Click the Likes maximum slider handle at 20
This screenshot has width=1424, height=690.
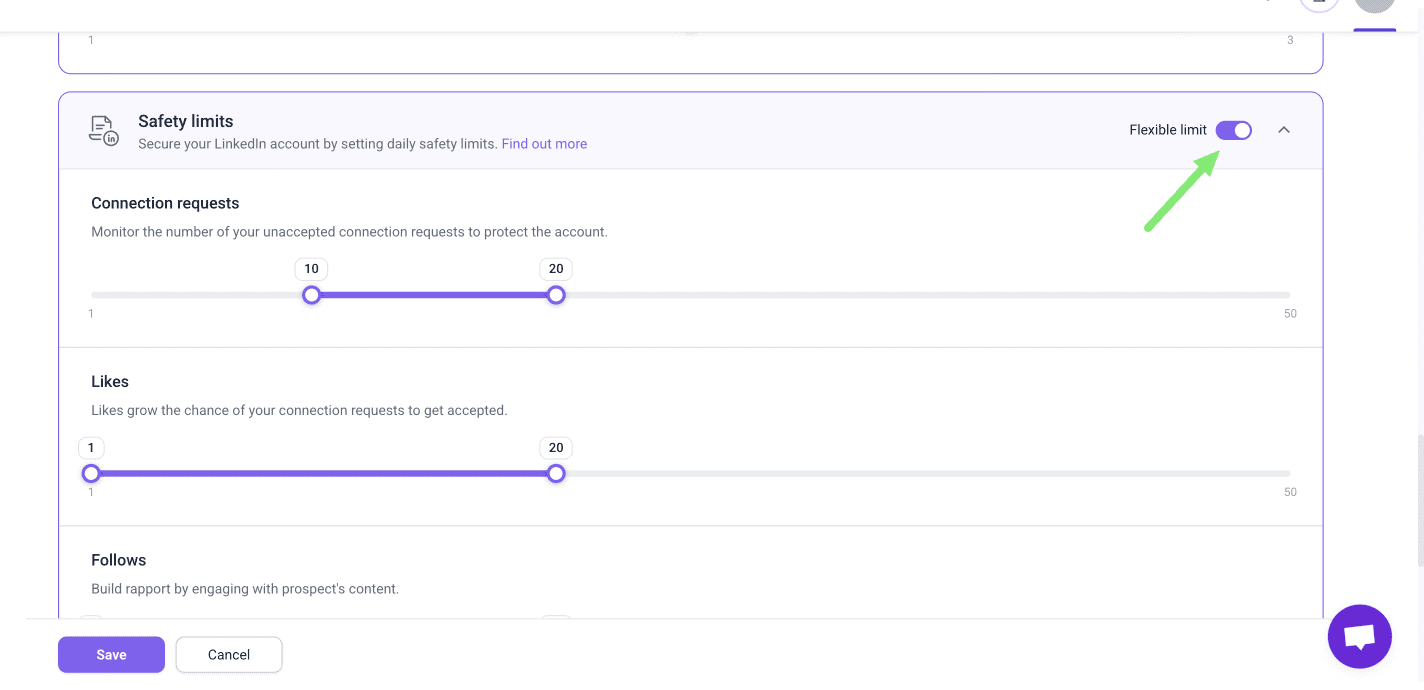pos(556,473)
